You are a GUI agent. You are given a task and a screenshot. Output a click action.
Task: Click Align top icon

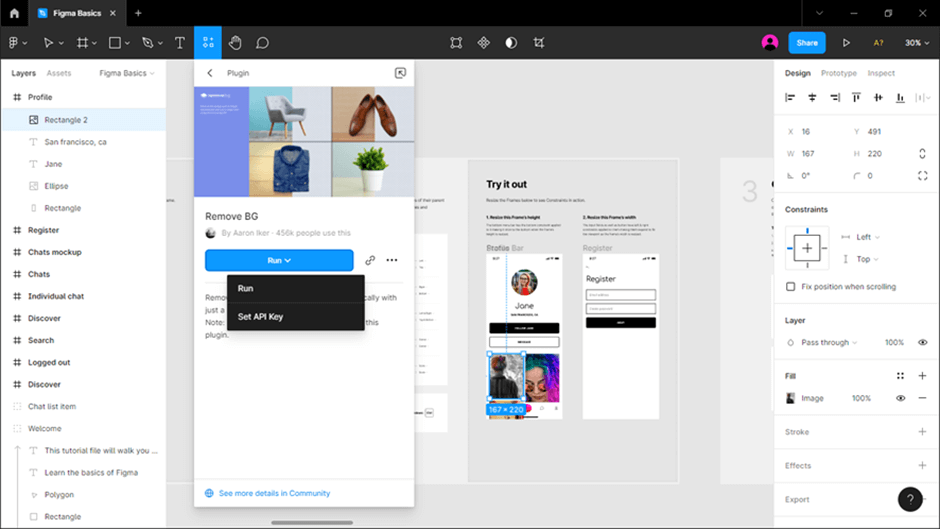(x=856, y=98)
